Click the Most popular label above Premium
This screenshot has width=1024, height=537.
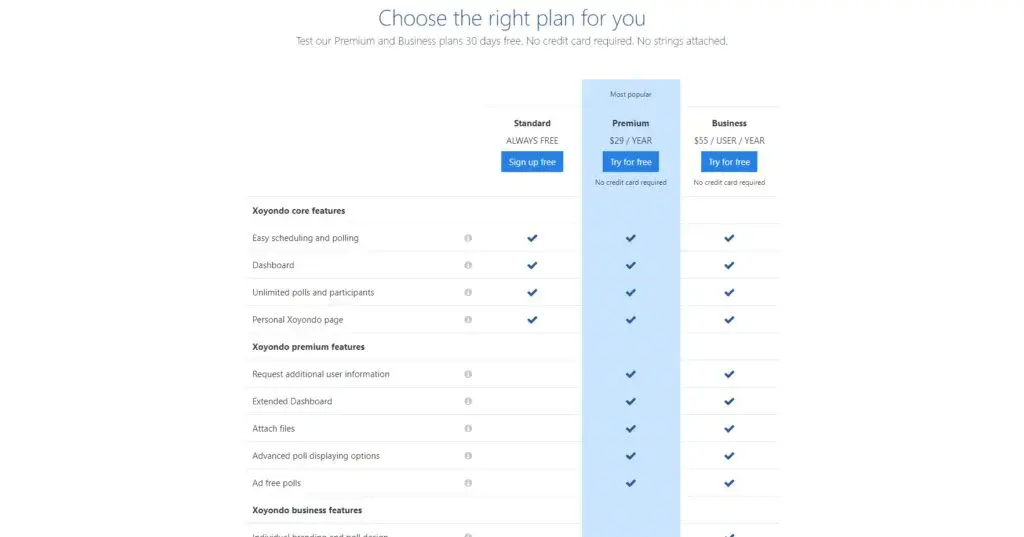(631, 94)
